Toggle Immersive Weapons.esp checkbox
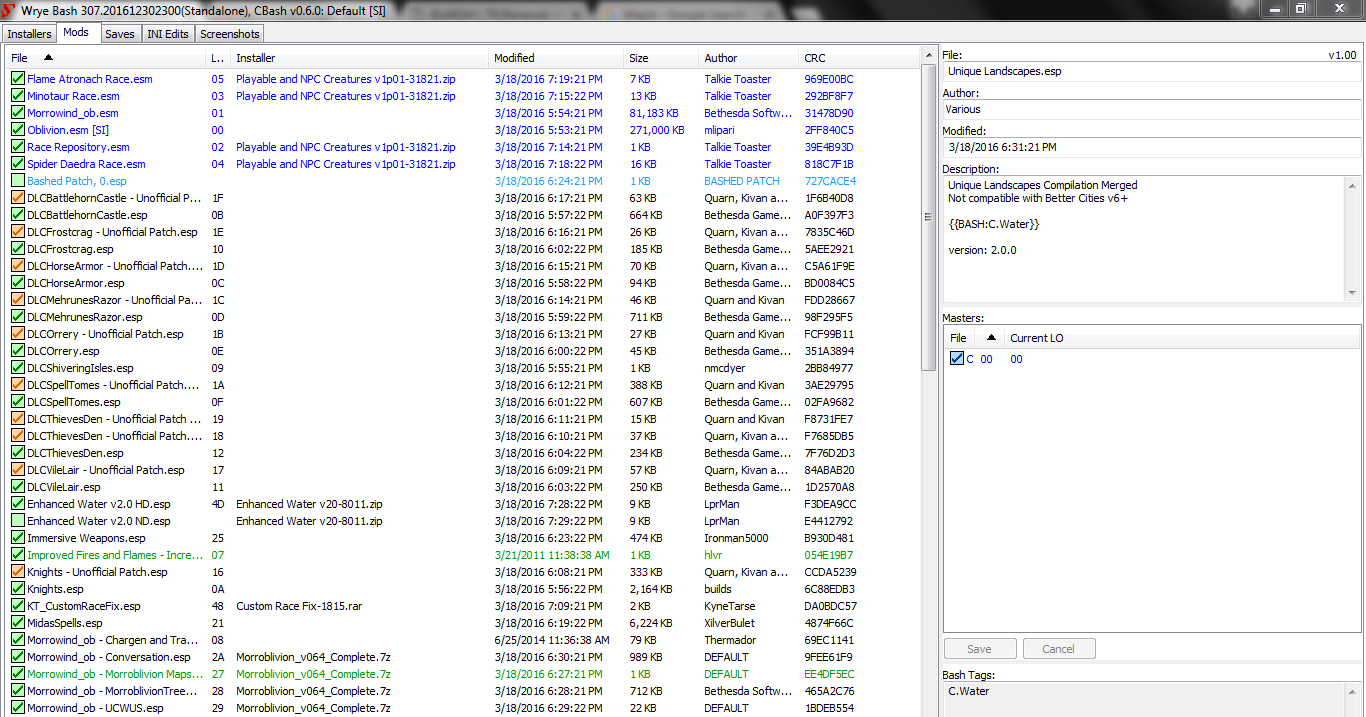Image resolution: width=1366 pixels, height=717 pixels. [x=18, y=538]
